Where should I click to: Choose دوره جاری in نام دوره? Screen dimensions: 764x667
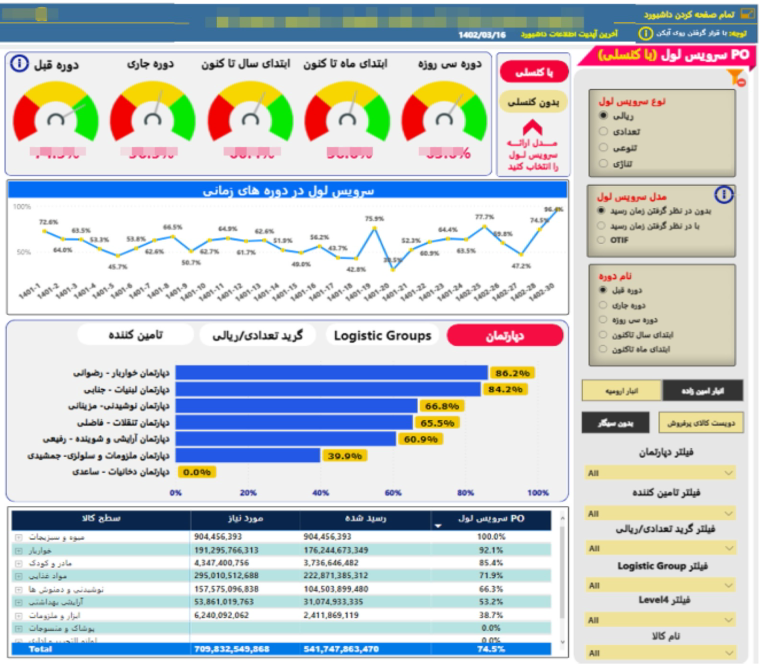(603, 305)
